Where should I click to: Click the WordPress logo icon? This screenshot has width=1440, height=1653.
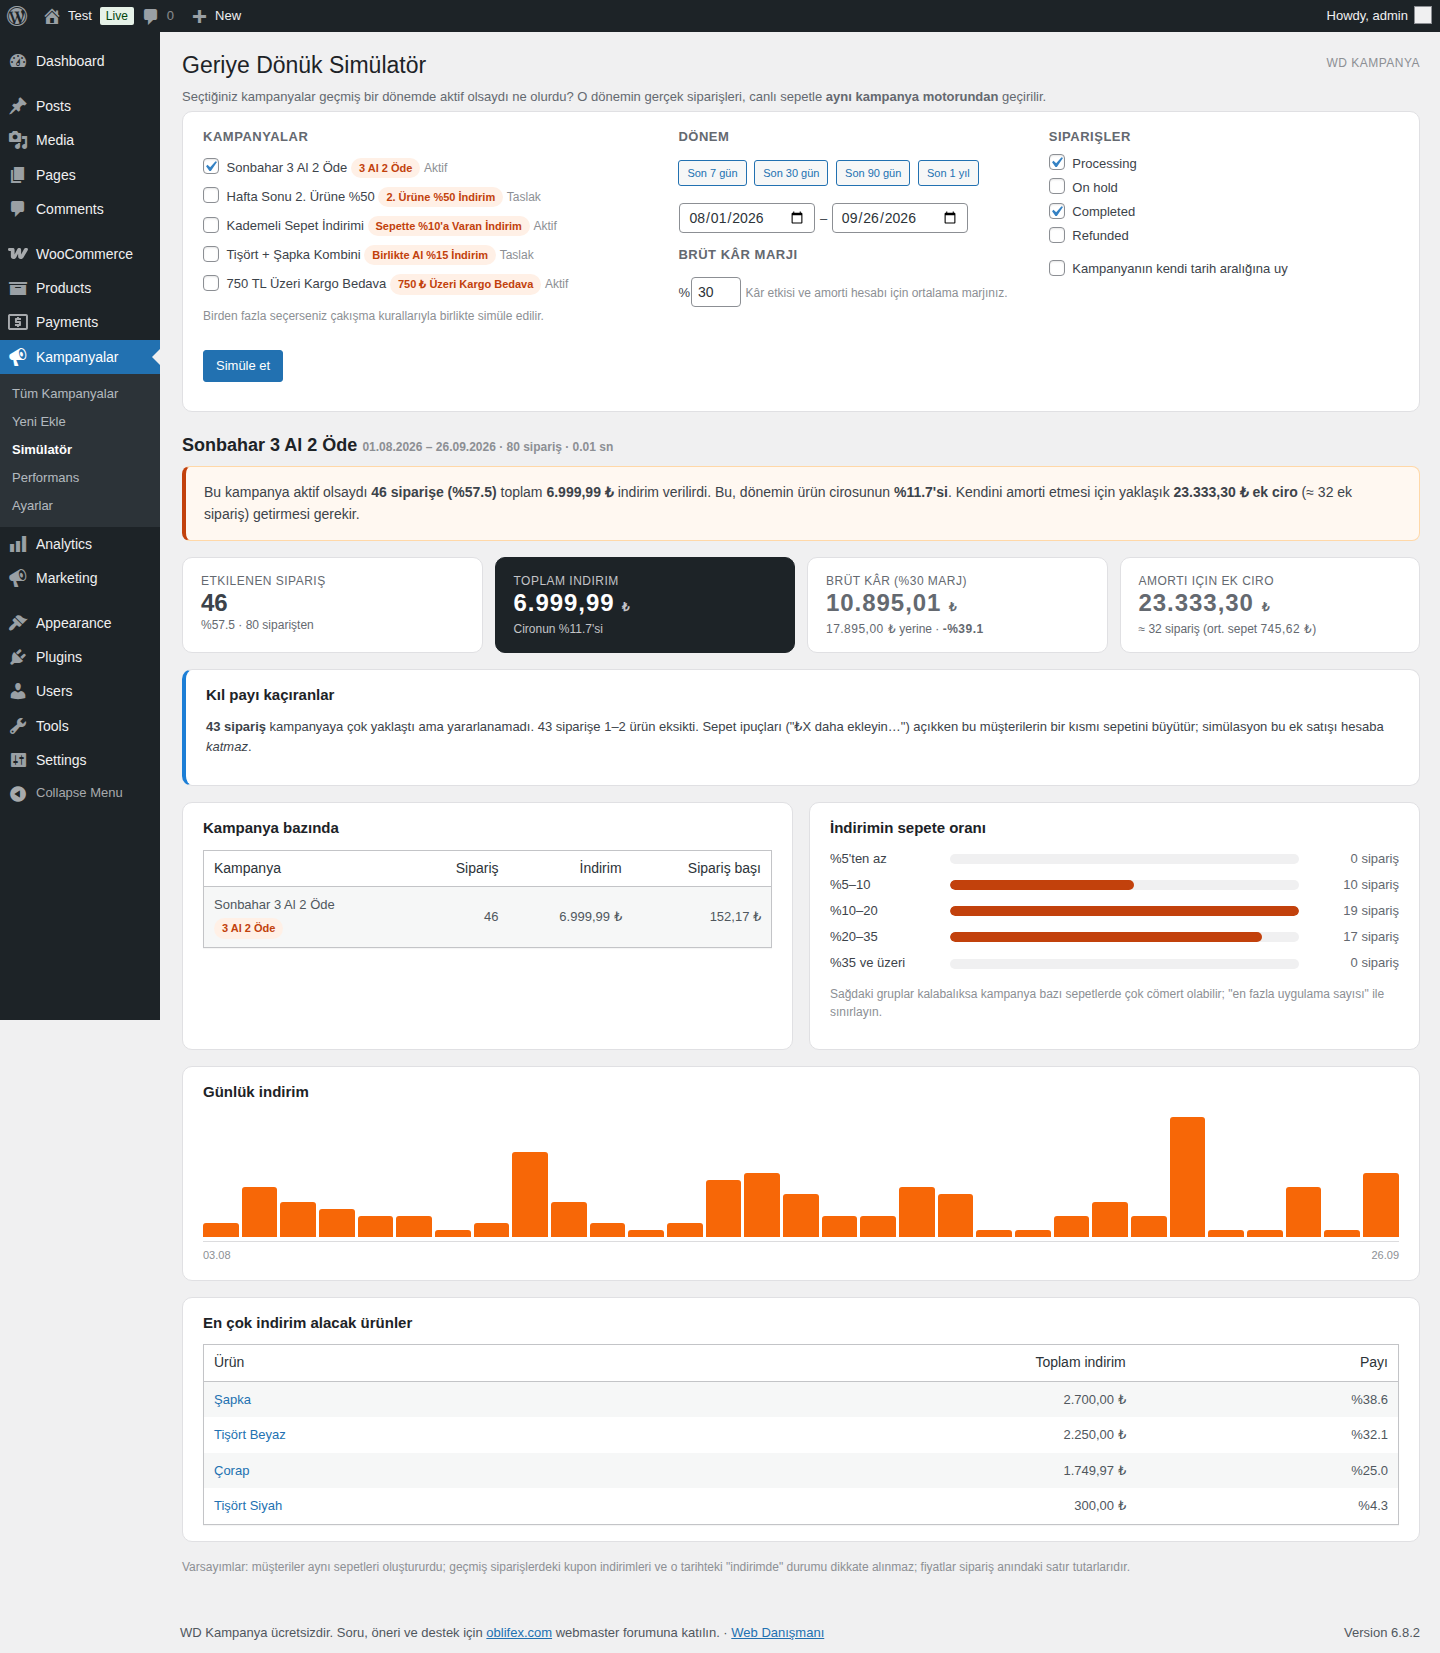(x=17, y=16)
